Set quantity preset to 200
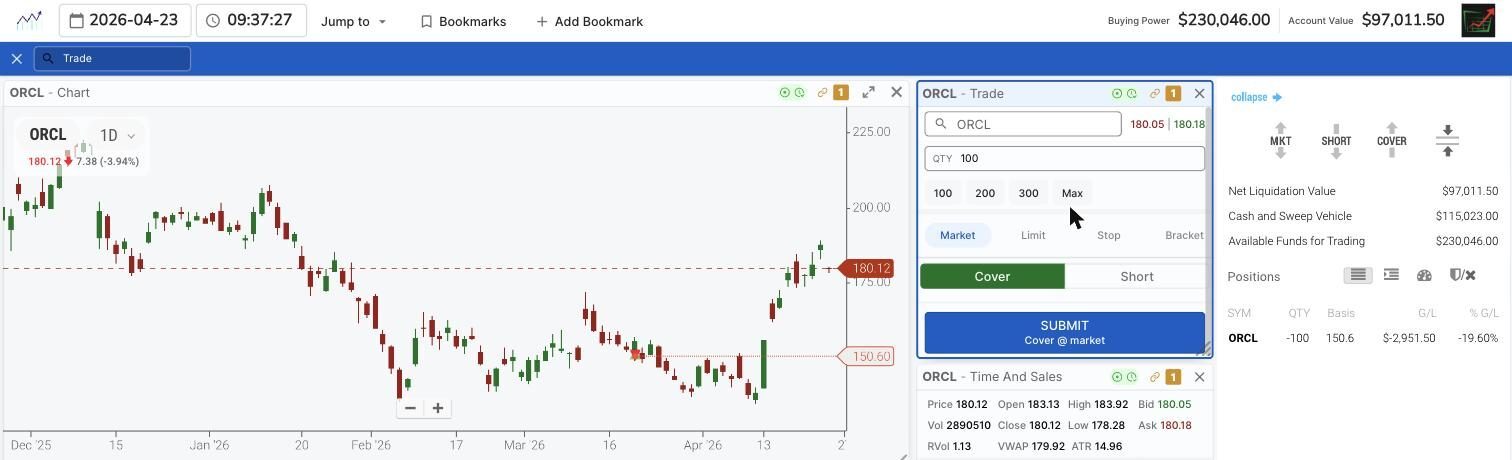Image resolution: width=1512 pixels, height=460 pixels. coord(985,193)
